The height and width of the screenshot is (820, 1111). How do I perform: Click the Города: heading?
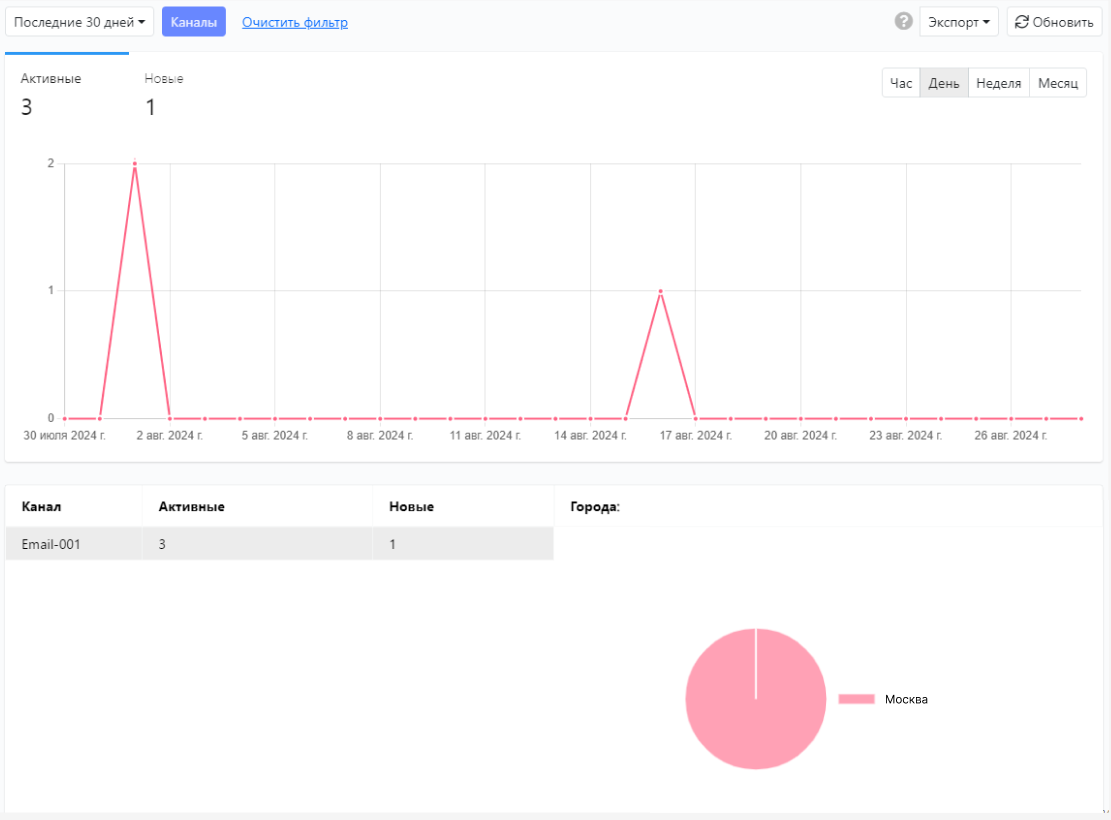click(594, 507)
